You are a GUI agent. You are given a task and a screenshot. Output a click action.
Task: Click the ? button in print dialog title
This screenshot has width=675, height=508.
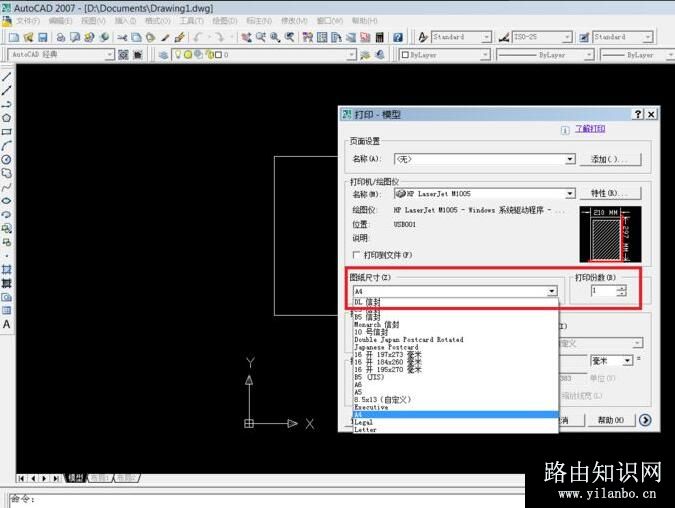click(x=638, y=114)
